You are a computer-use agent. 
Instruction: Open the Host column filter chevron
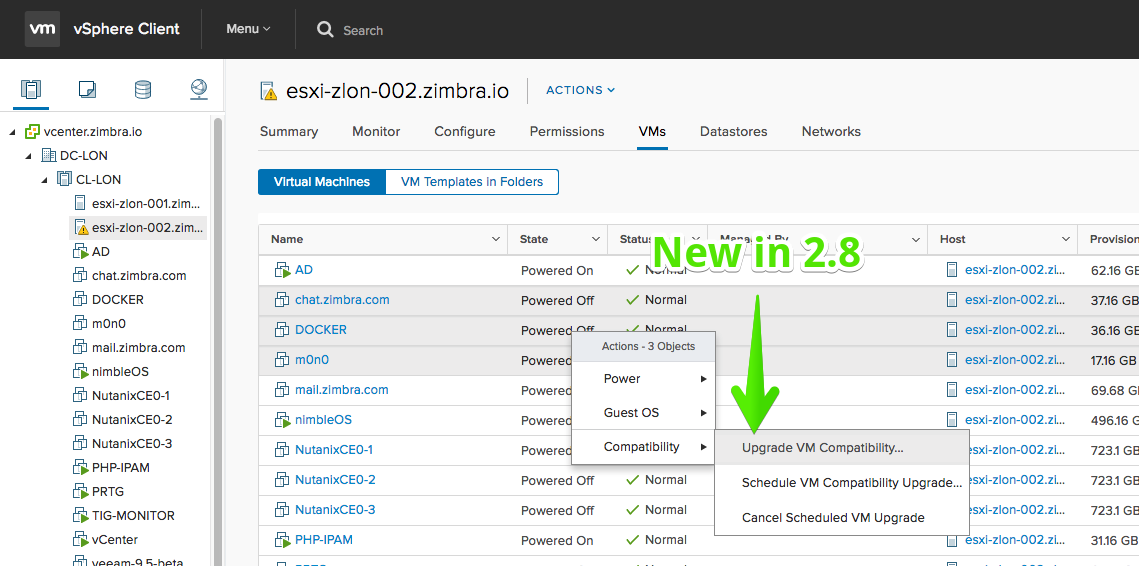(x=1066, y=239)
